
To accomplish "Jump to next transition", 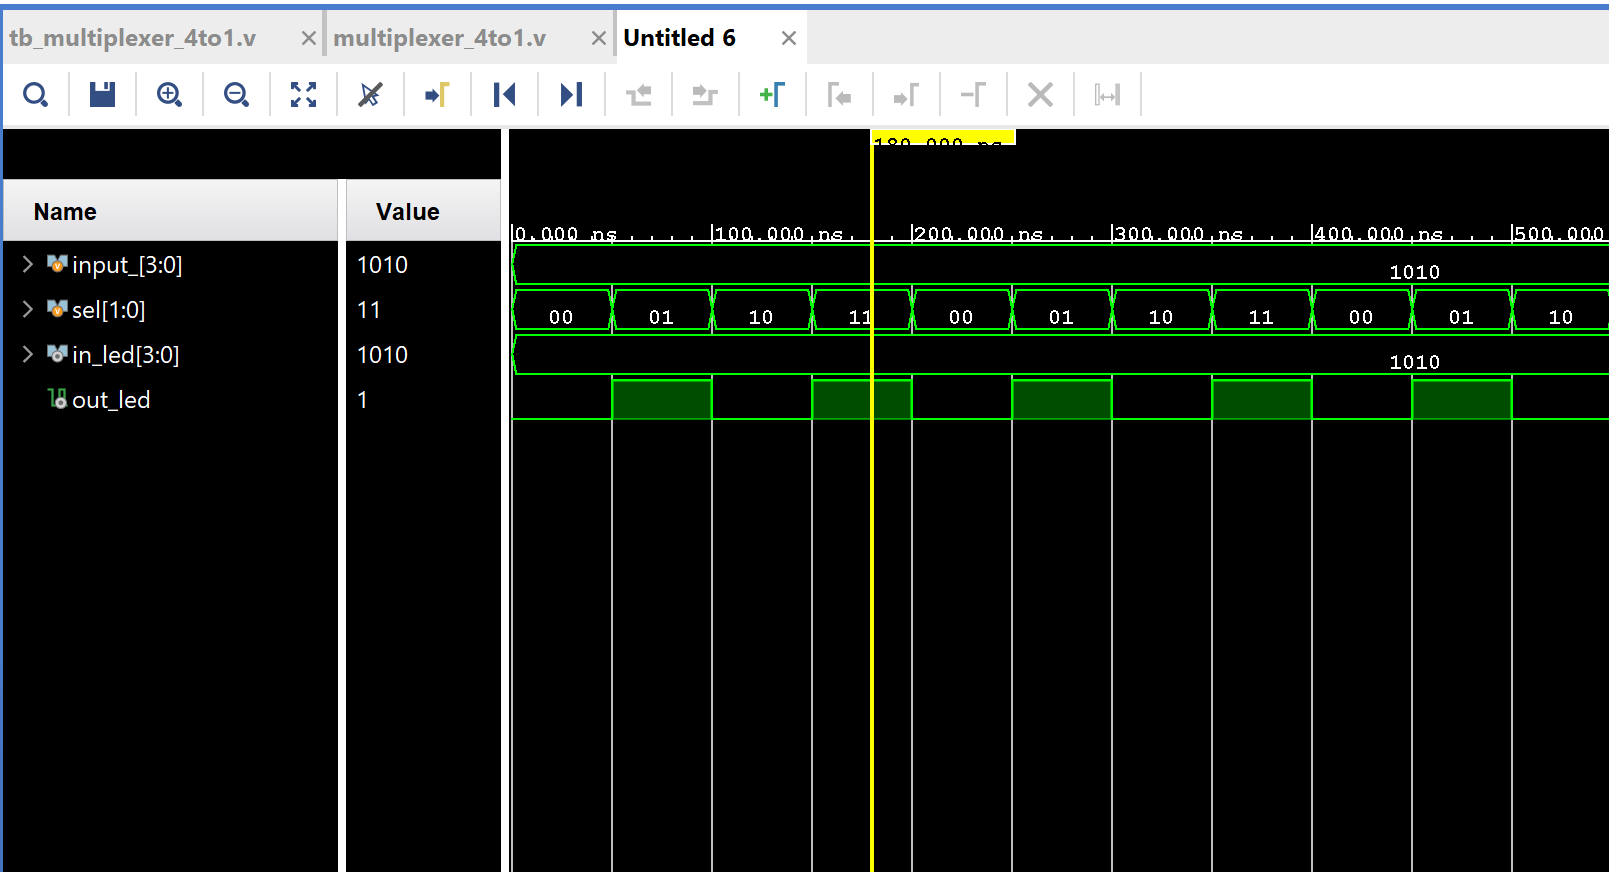I will tap(705, 95).
